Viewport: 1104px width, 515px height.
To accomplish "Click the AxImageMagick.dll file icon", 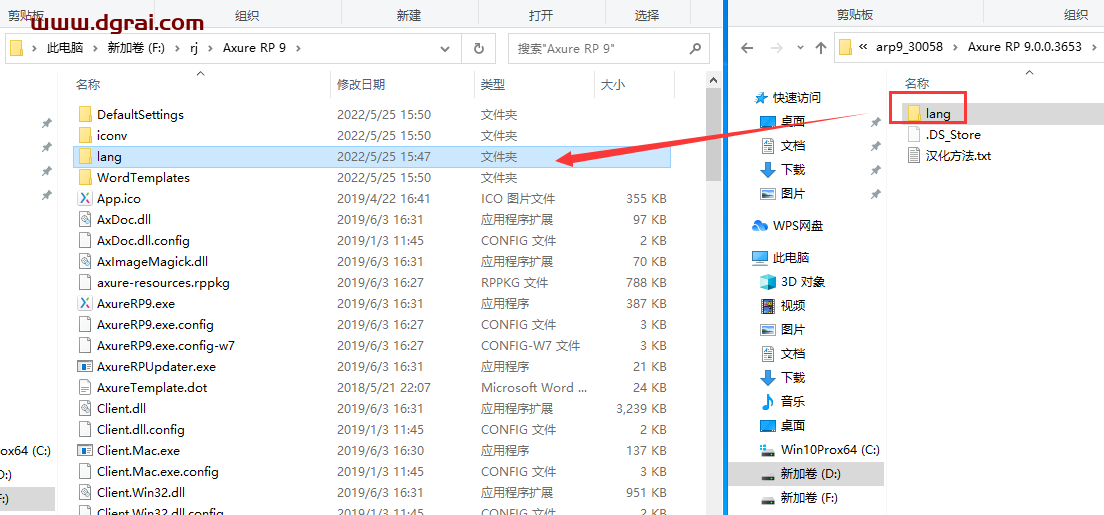I will (x=85, y=261).
